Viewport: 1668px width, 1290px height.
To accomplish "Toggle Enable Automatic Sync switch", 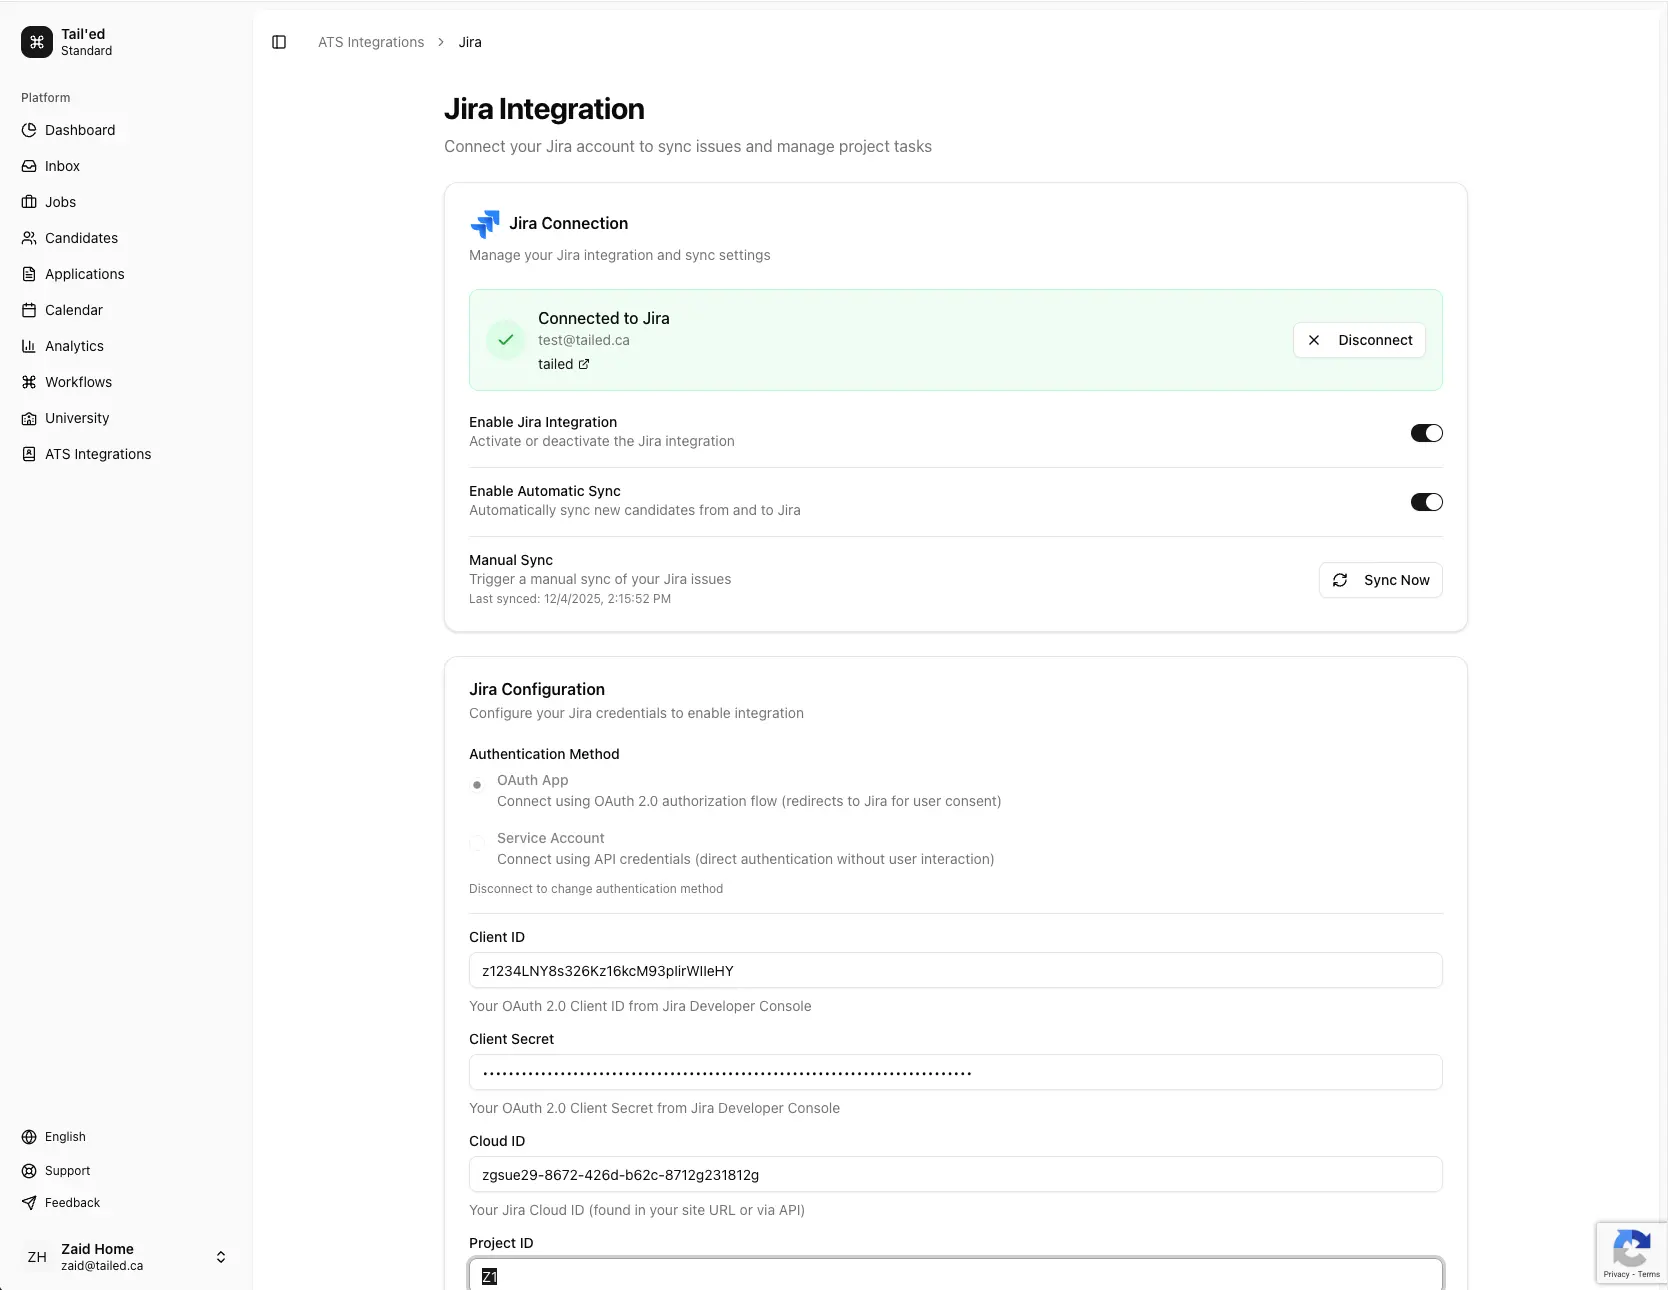I will tap(1427, 502).
